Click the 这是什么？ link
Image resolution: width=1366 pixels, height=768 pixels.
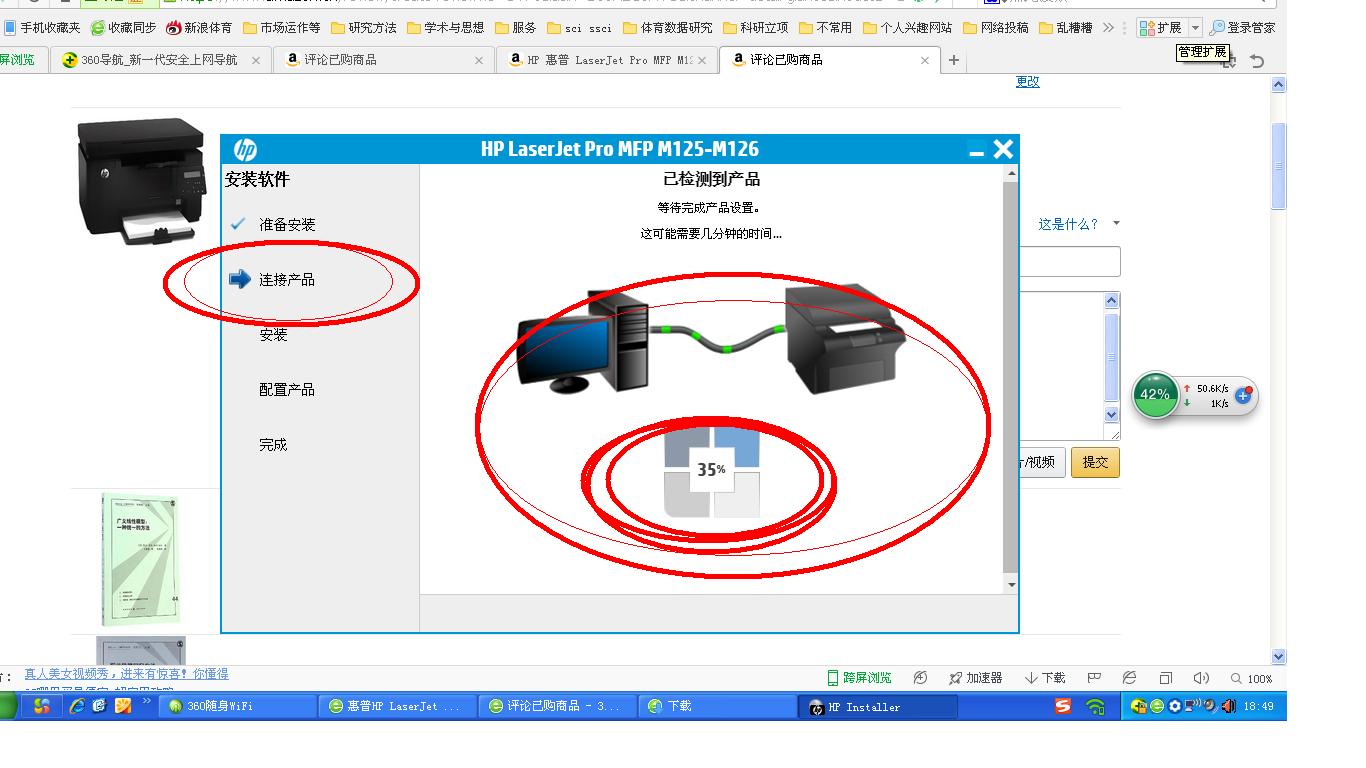(1068, 224)
